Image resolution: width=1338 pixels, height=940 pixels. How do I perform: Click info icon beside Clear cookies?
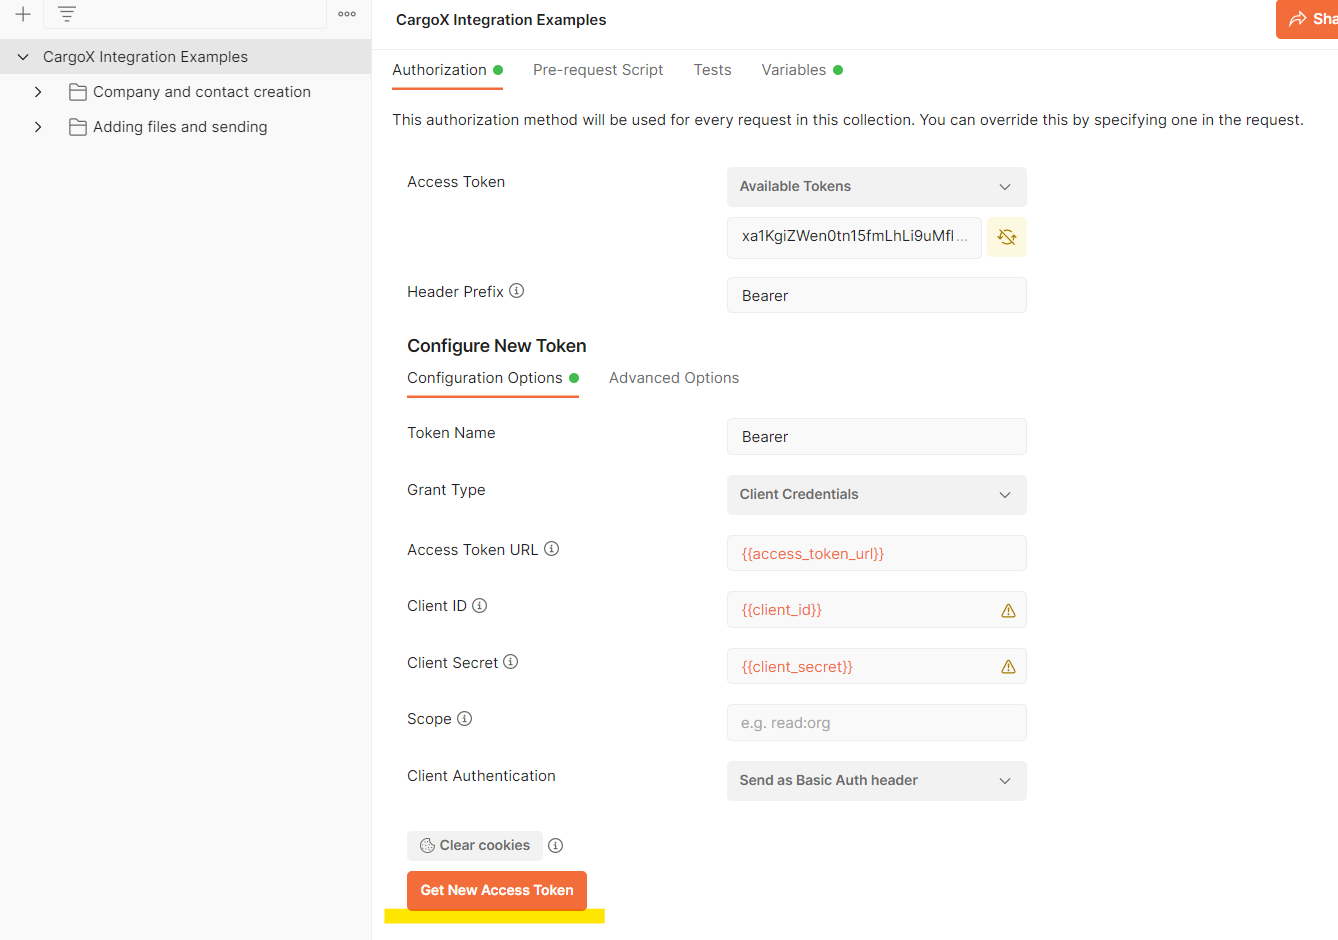(x=556, y=845)
